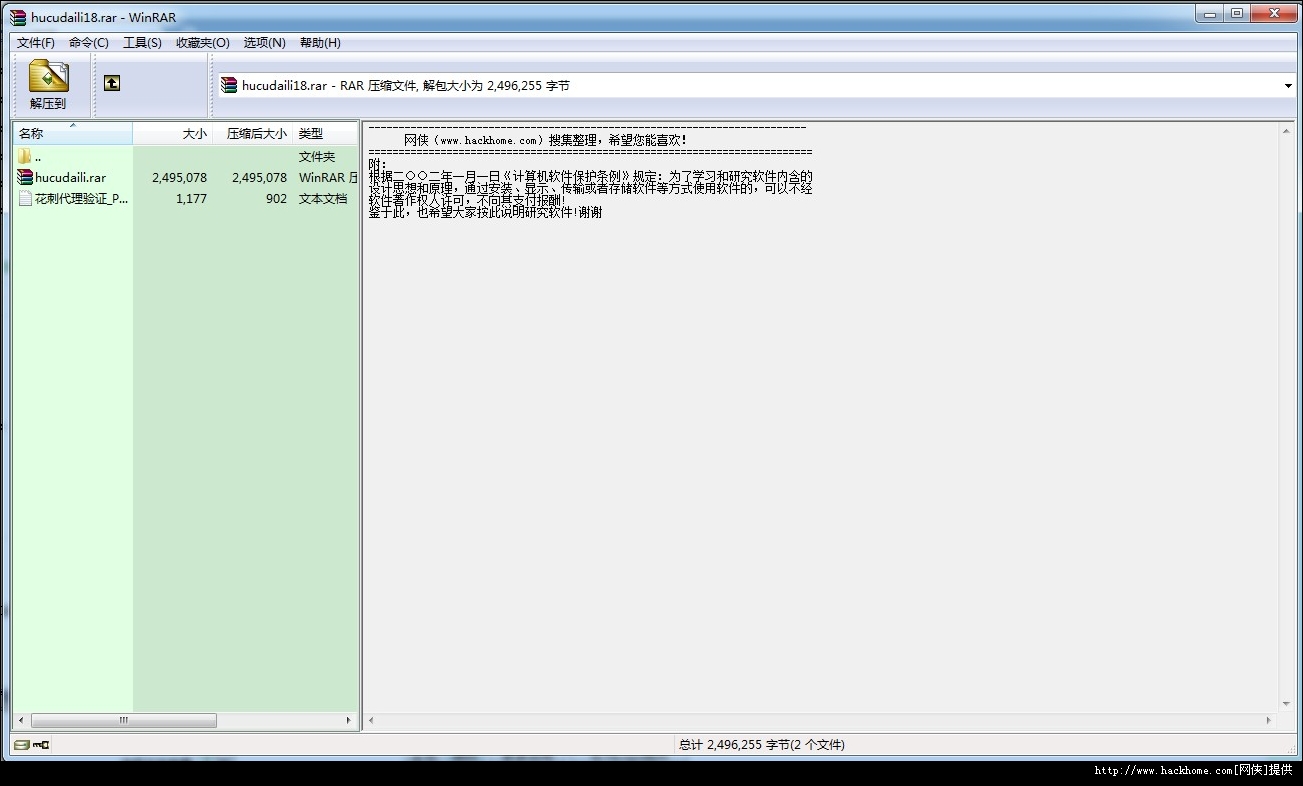1303x786 pixels.
Task: Click file list horizontal scrollbar right arrow
Action: [x=348, y=720]
